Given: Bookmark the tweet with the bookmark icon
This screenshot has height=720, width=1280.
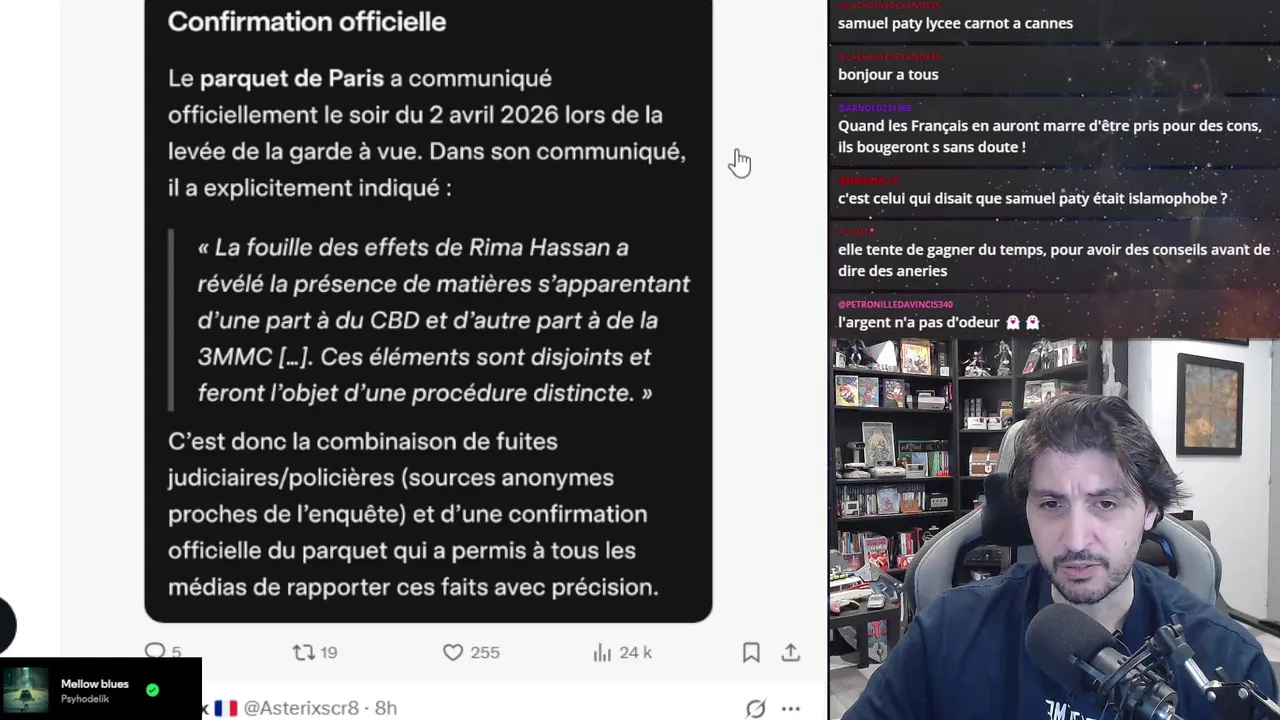Looking at the screenshot, I should (x=751, y=652).
